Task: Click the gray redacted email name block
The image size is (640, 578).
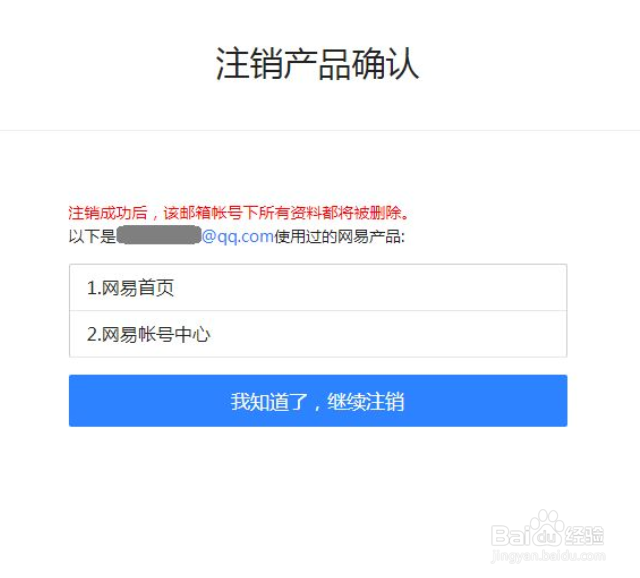Action: click(x=159, y=235)
